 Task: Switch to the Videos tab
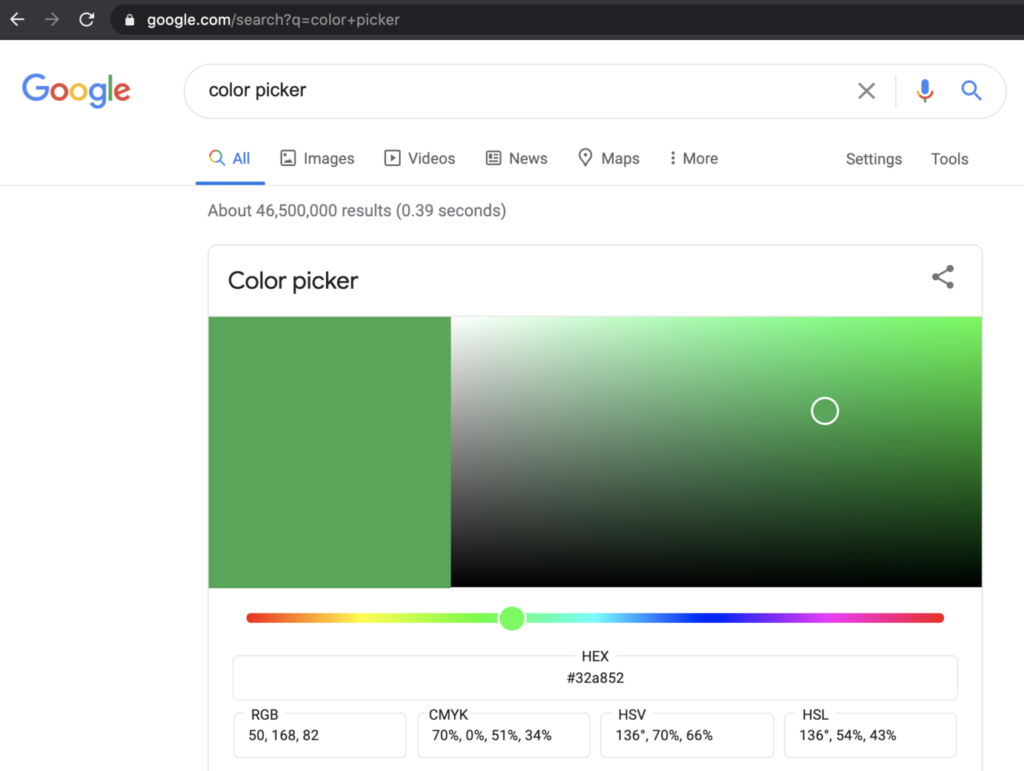coord(419,158)
